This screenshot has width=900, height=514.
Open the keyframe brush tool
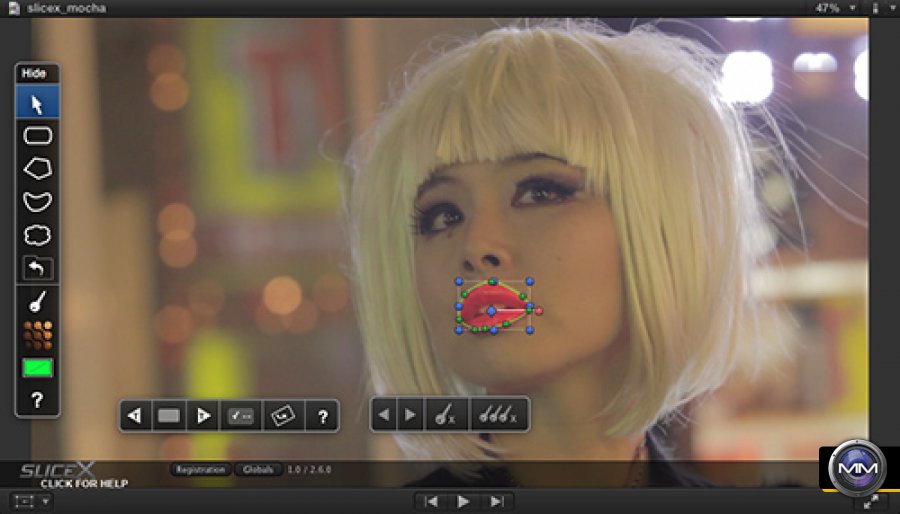pos(37,300)
